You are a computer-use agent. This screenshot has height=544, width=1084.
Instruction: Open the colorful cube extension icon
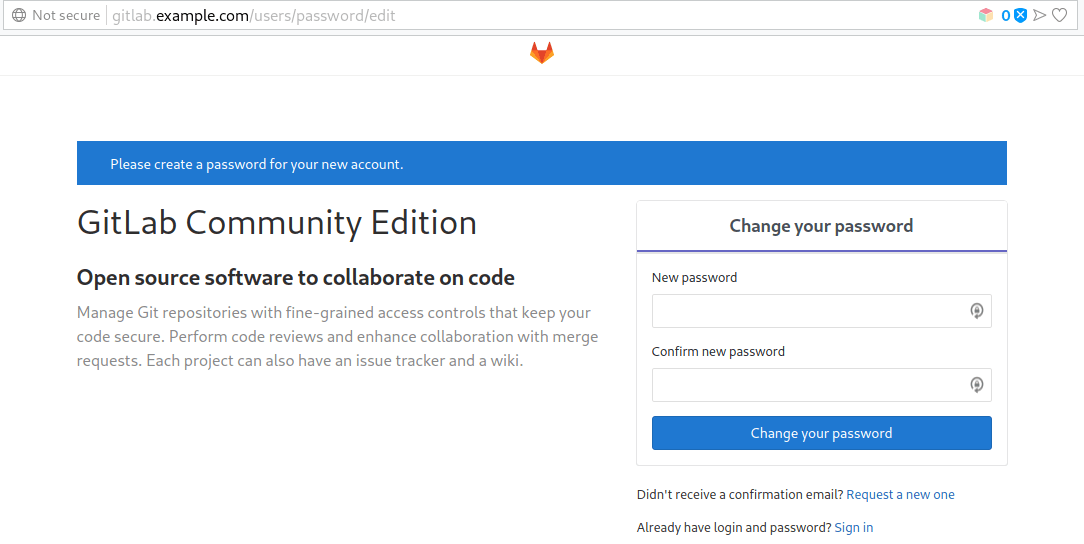986,15
